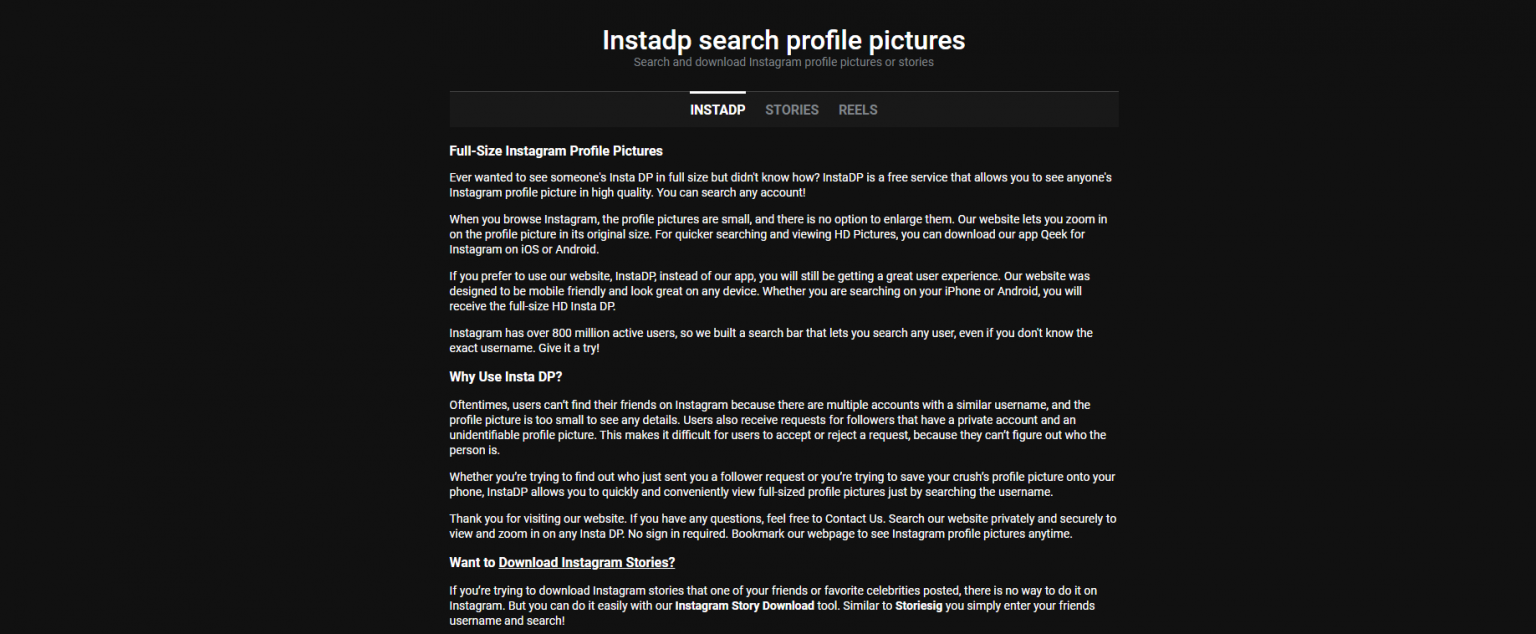Switch to the REELS tab

pos(857,110)
